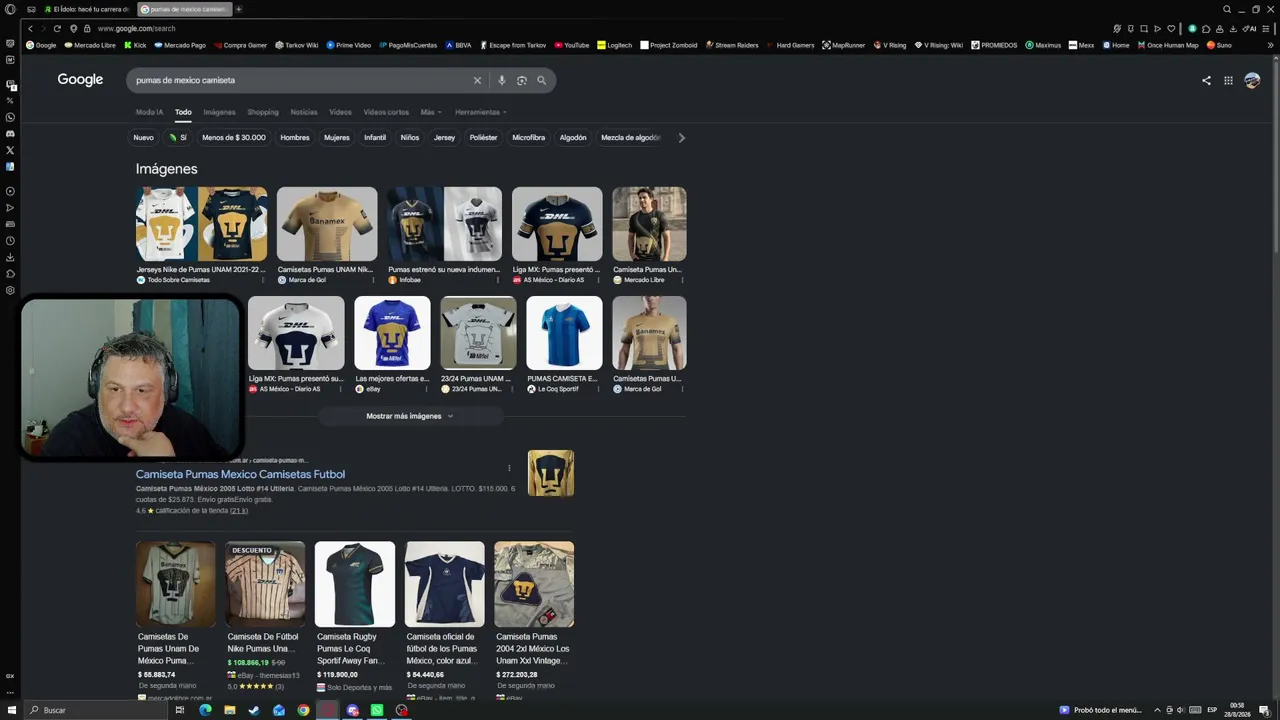Screen dimensions: 1280x720
Task: Open the Herramientas dropdown
Action: (480, 112)
